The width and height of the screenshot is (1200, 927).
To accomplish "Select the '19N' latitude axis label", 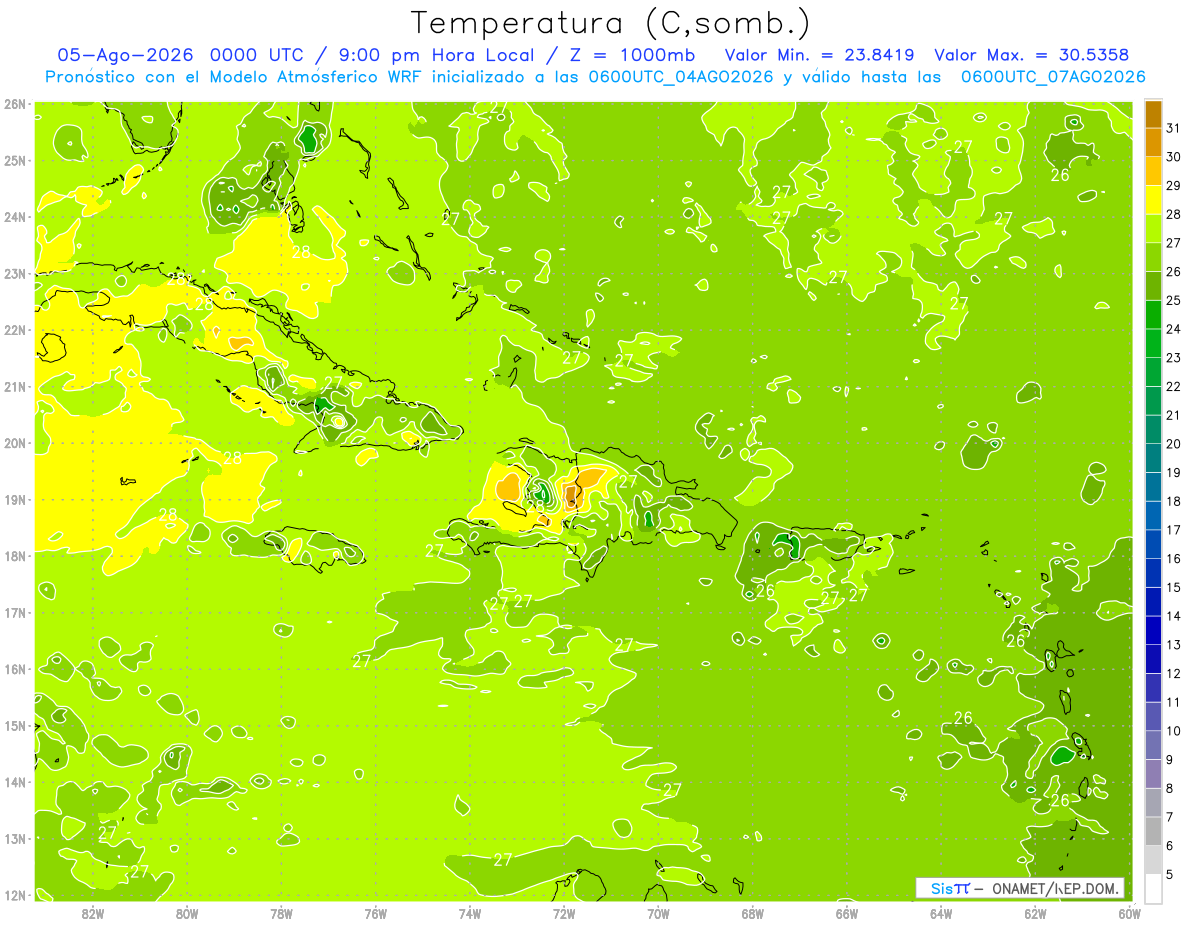I will [x=14, y=500].
